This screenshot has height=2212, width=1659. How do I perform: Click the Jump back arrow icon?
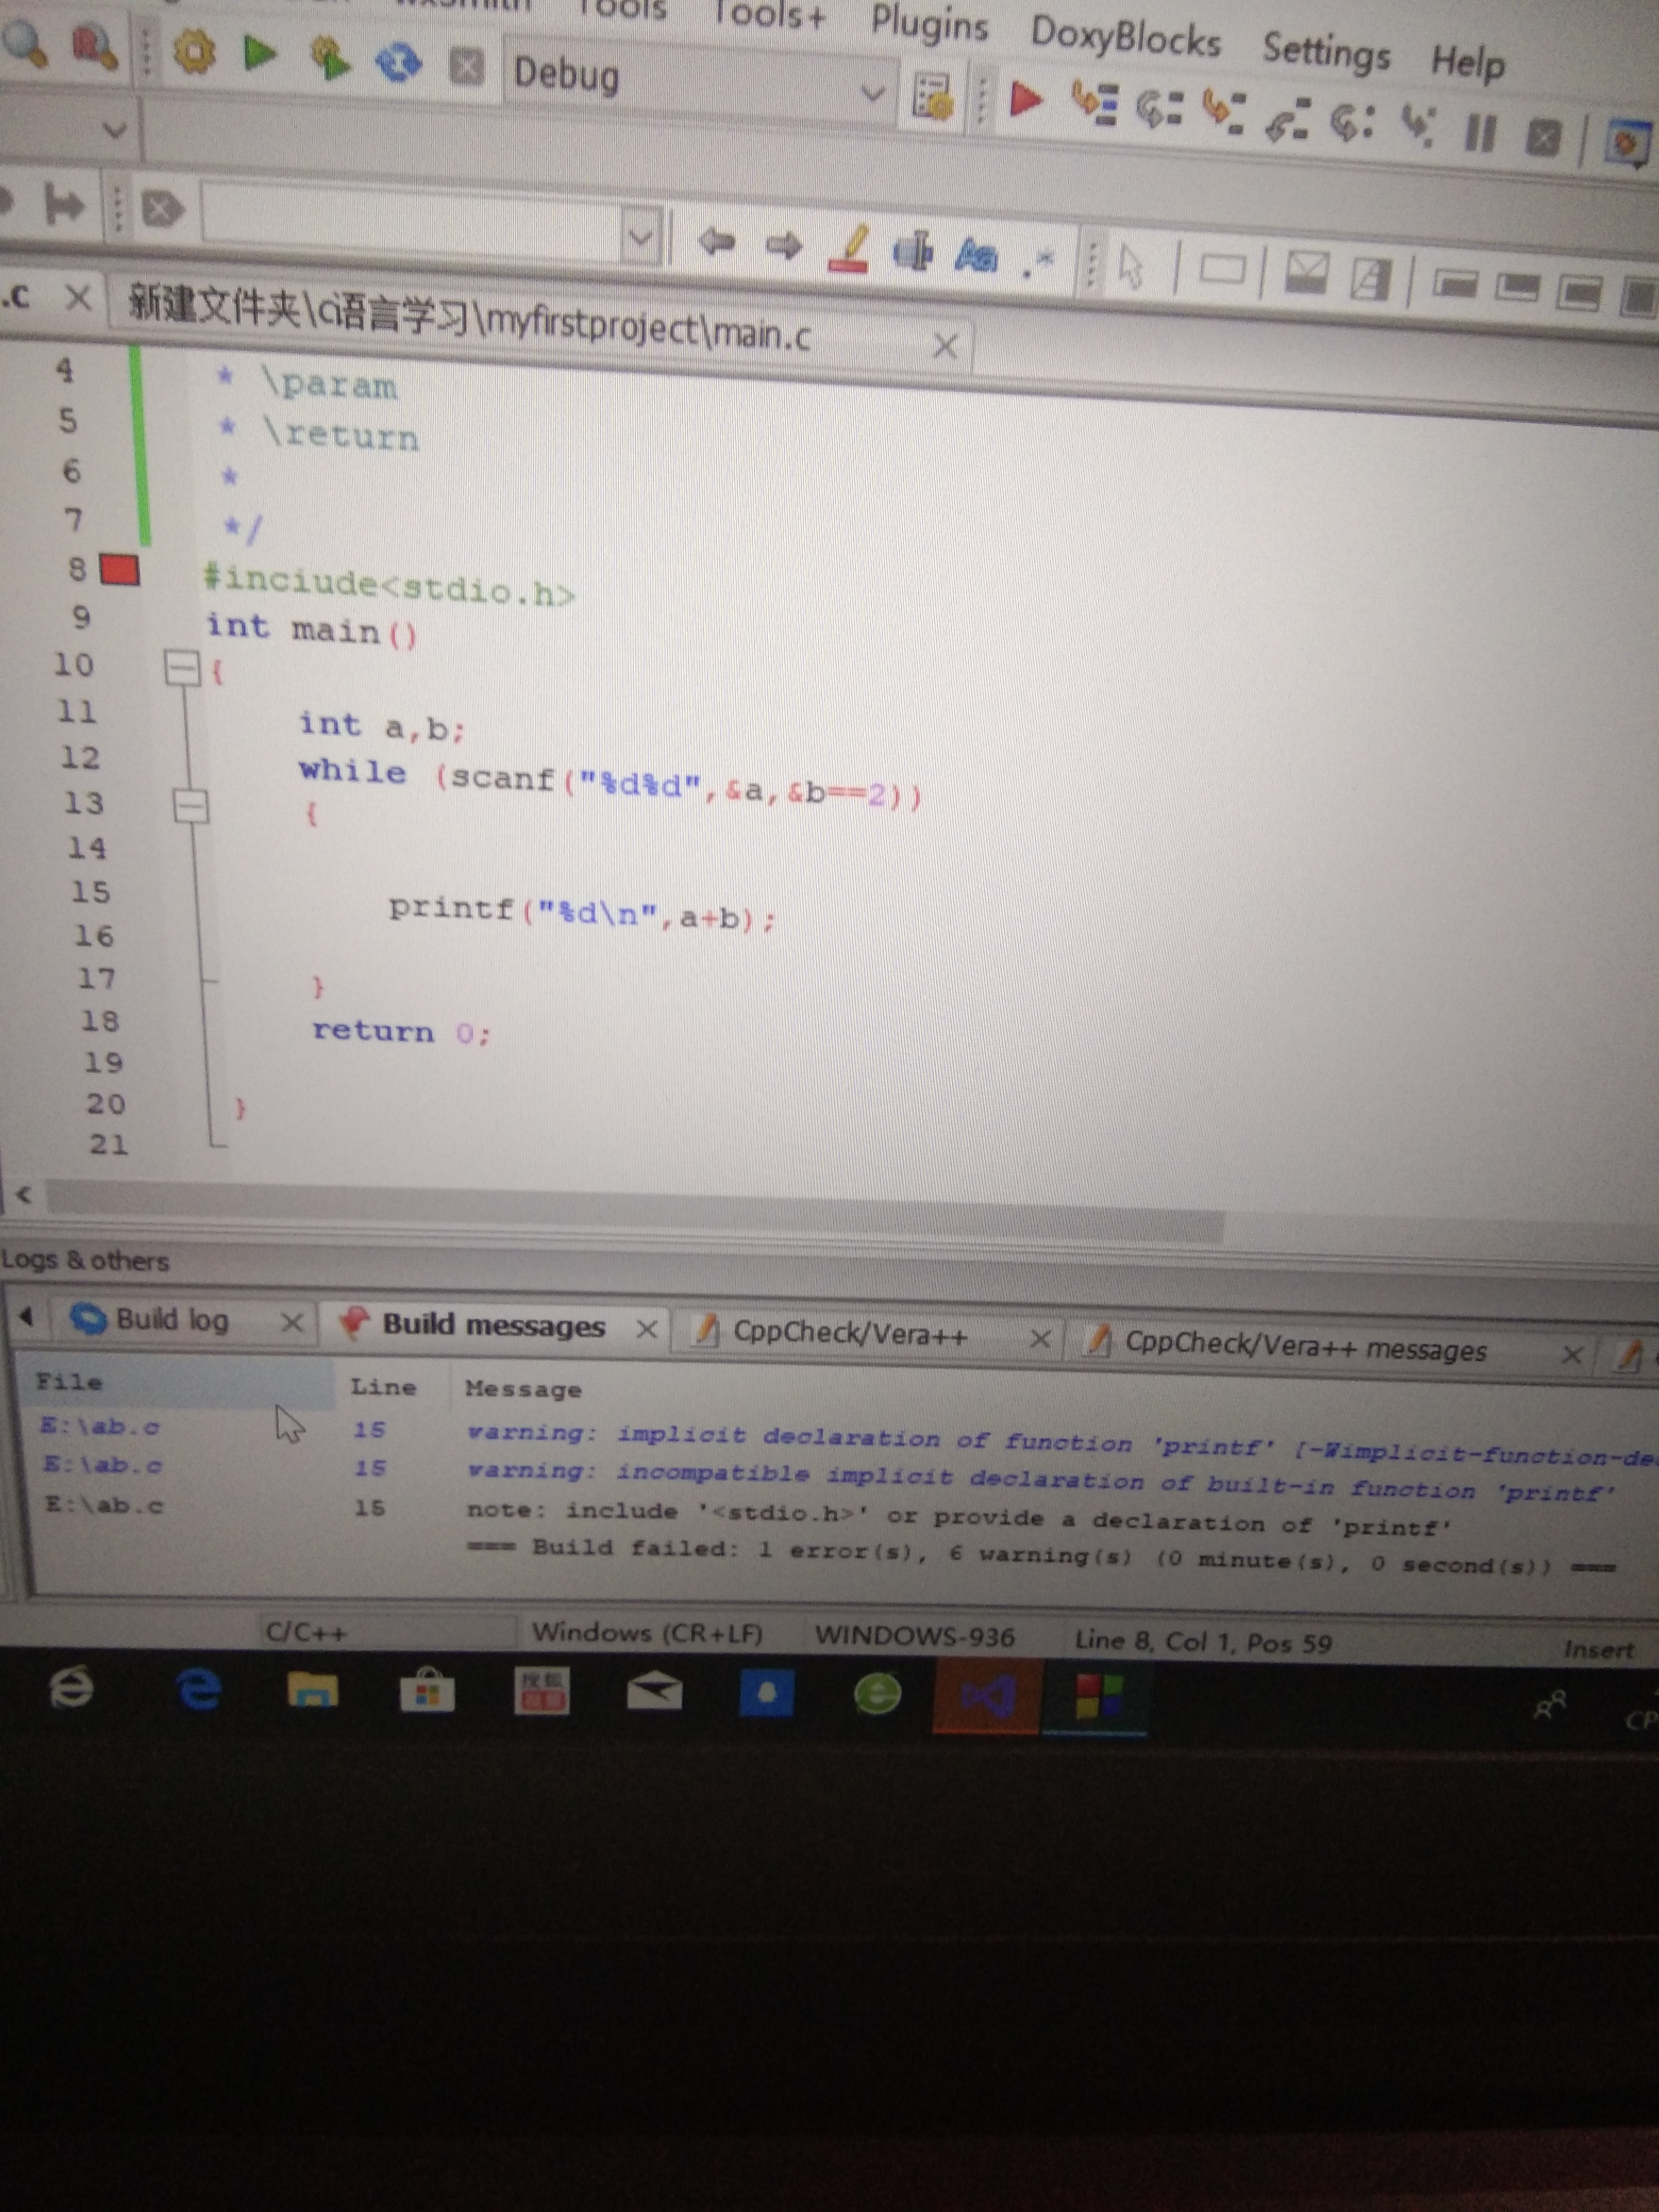coord(716,241)
